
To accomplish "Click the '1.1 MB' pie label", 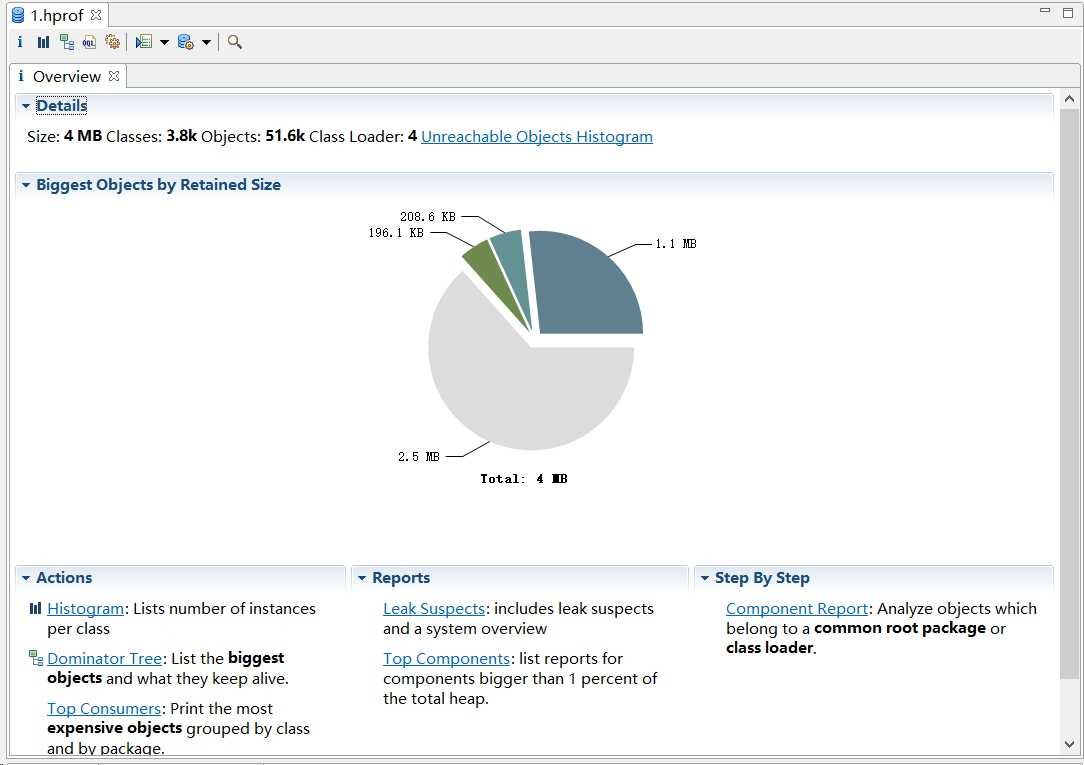I will [x=675, y=244].
